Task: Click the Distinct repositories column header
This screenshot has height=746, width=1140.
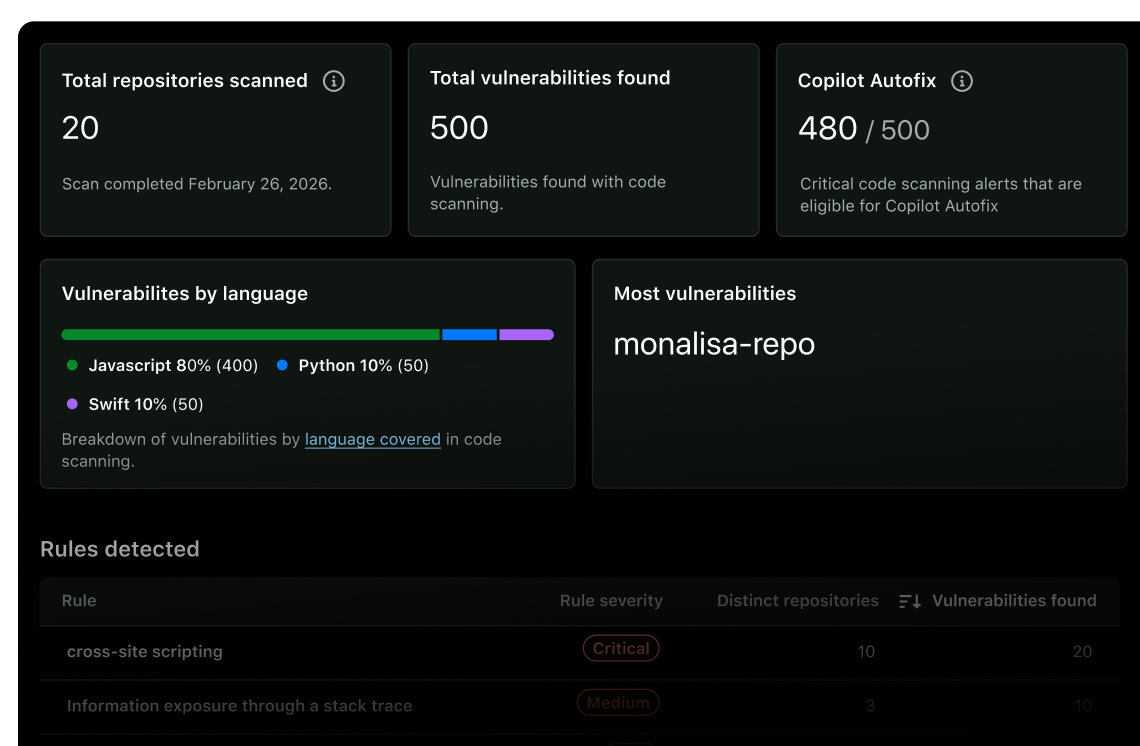Action: click(798, 601)
